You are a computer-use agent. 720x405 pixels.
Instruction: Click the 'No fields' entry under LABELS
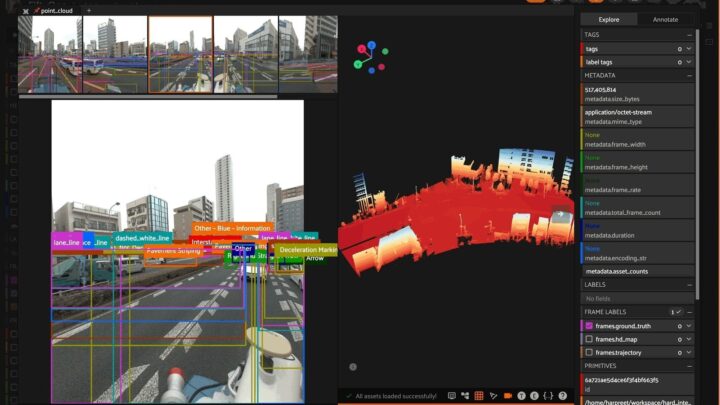[638, 298]
